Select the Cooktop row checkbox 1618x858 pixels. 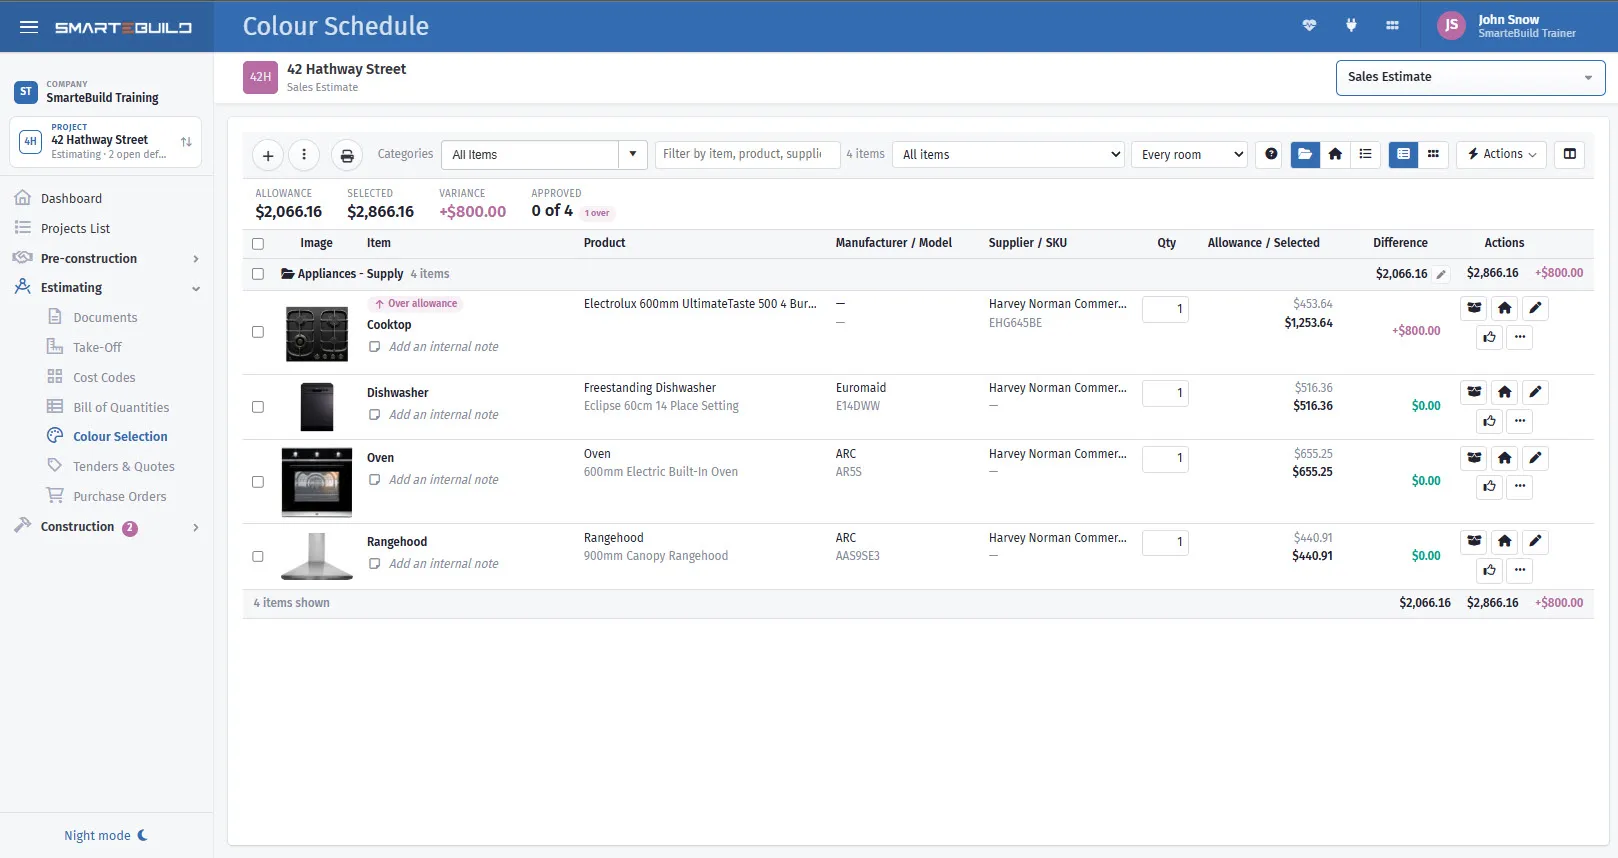point(258,332)
